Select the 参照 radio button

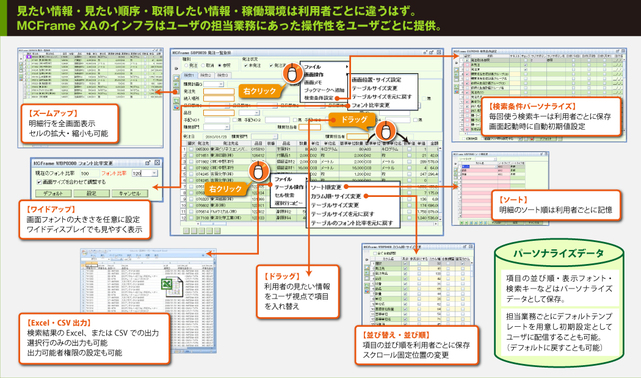point(220,65)
